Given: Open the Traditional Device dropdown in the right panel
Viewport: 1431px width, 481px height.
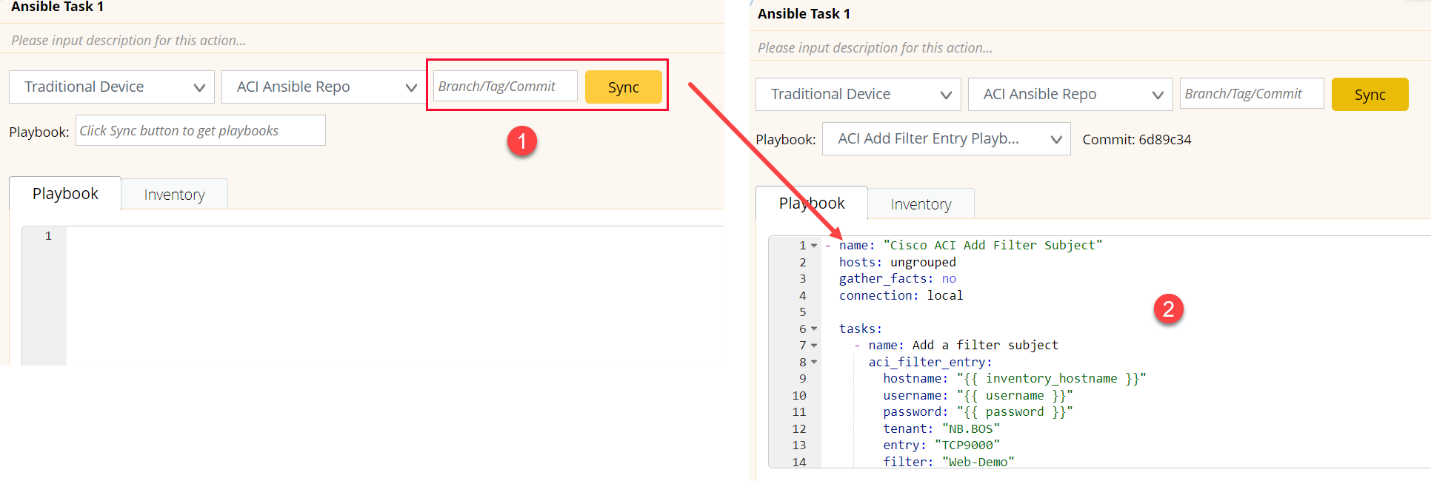Looking at the screenshot, I should click(x=858, y=94).
